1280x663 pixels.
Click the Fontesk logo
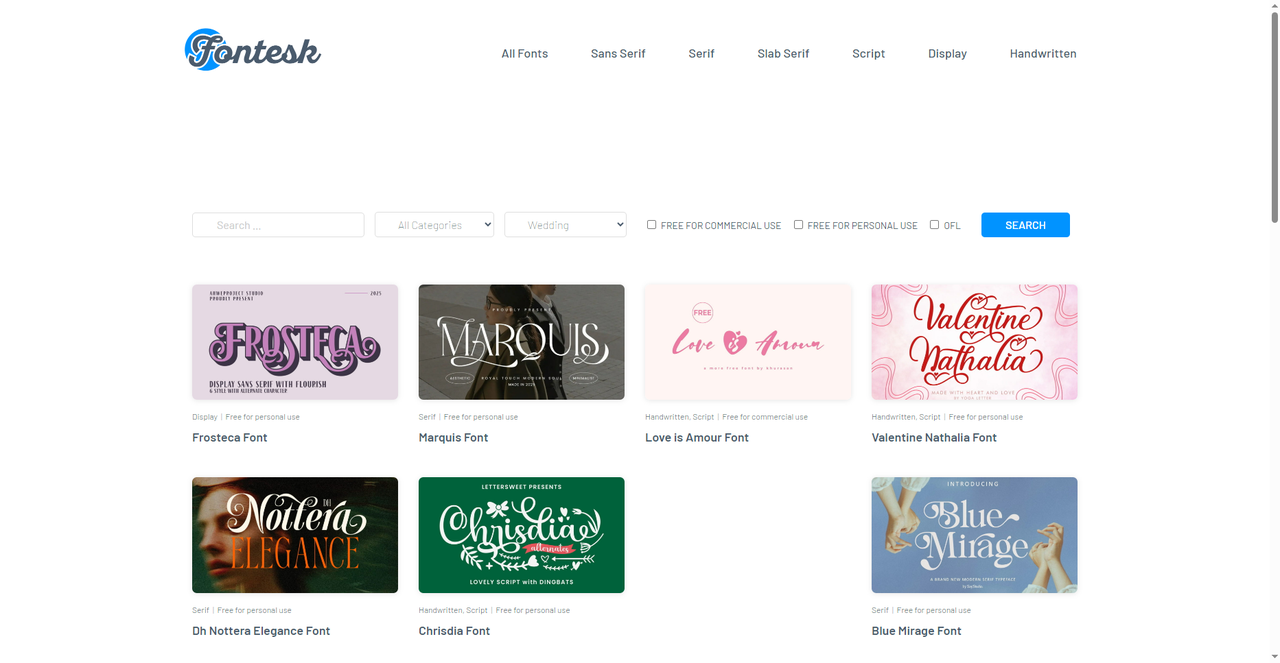(253, 50)
